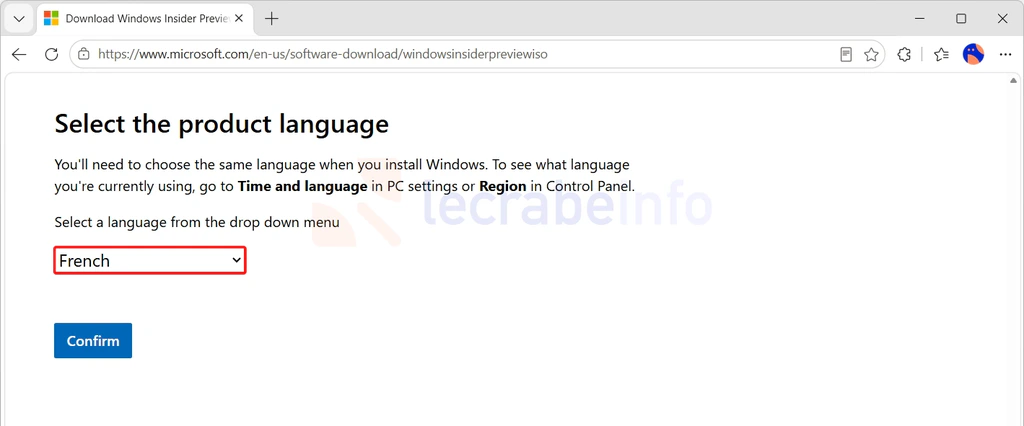Image resolution: width=1024 pixels, height=426 pixels.
Task: Reload the page with the refresh icon
Action: (x=52, y=54)
